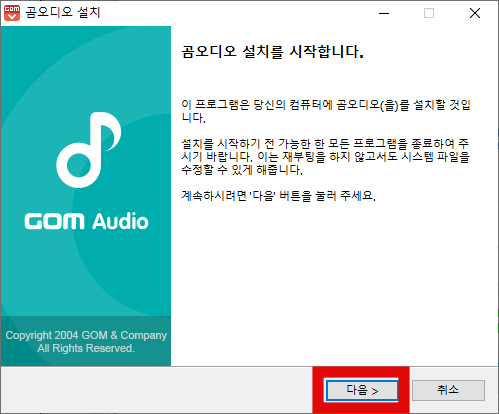Close the 곰오디오 설치 window
The width and height of the screenshot is (499, 414).
point(475,13)
